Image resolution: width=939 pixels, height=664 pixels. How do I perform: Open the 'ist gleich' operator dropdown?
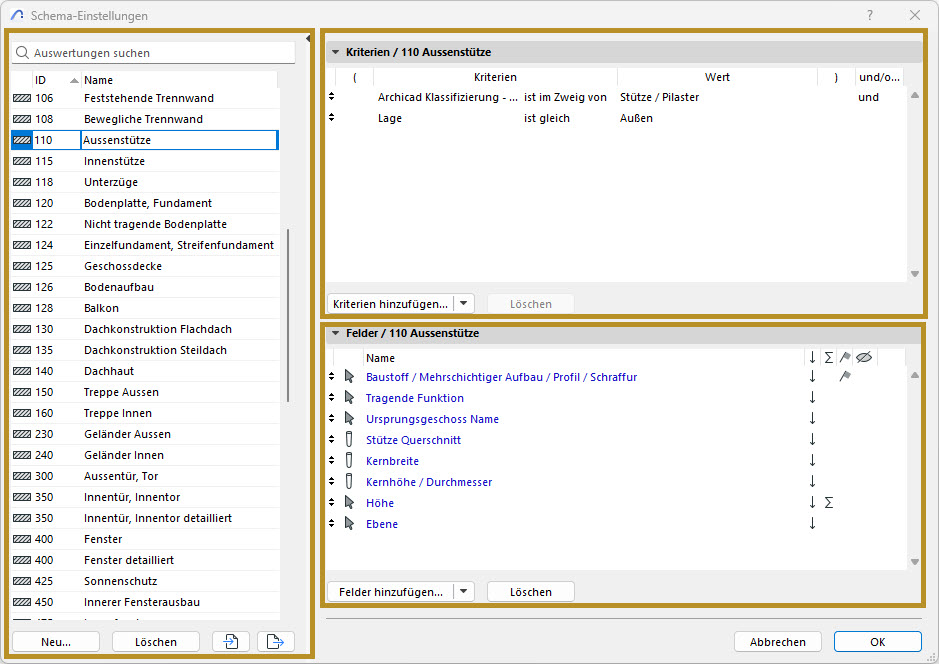(x=547, y=118)
